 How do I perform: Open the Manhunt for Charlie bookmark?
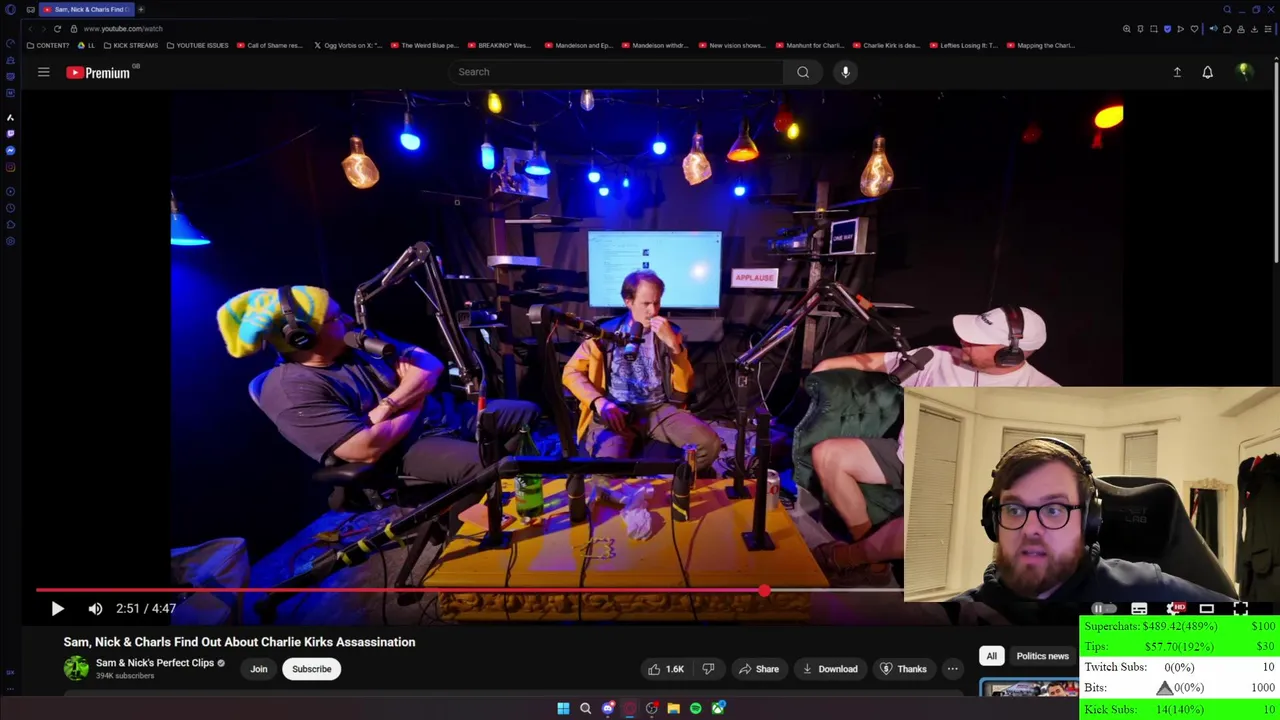click(x=809, y=45)
